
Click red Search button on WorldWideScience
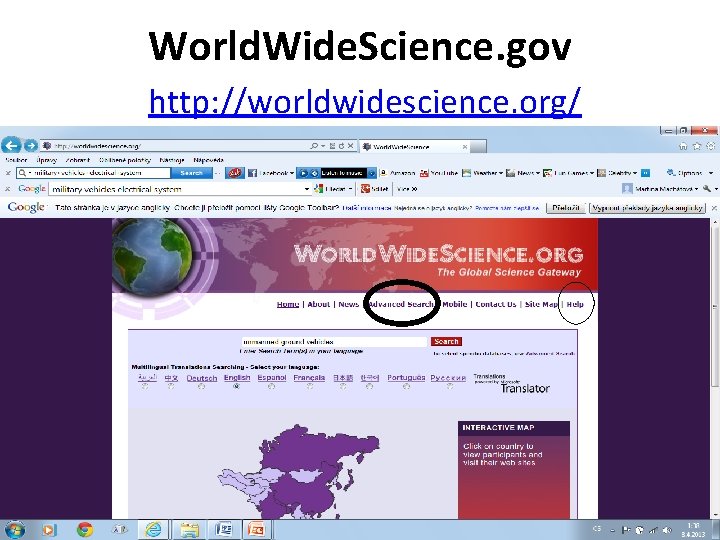coord(446,342)
